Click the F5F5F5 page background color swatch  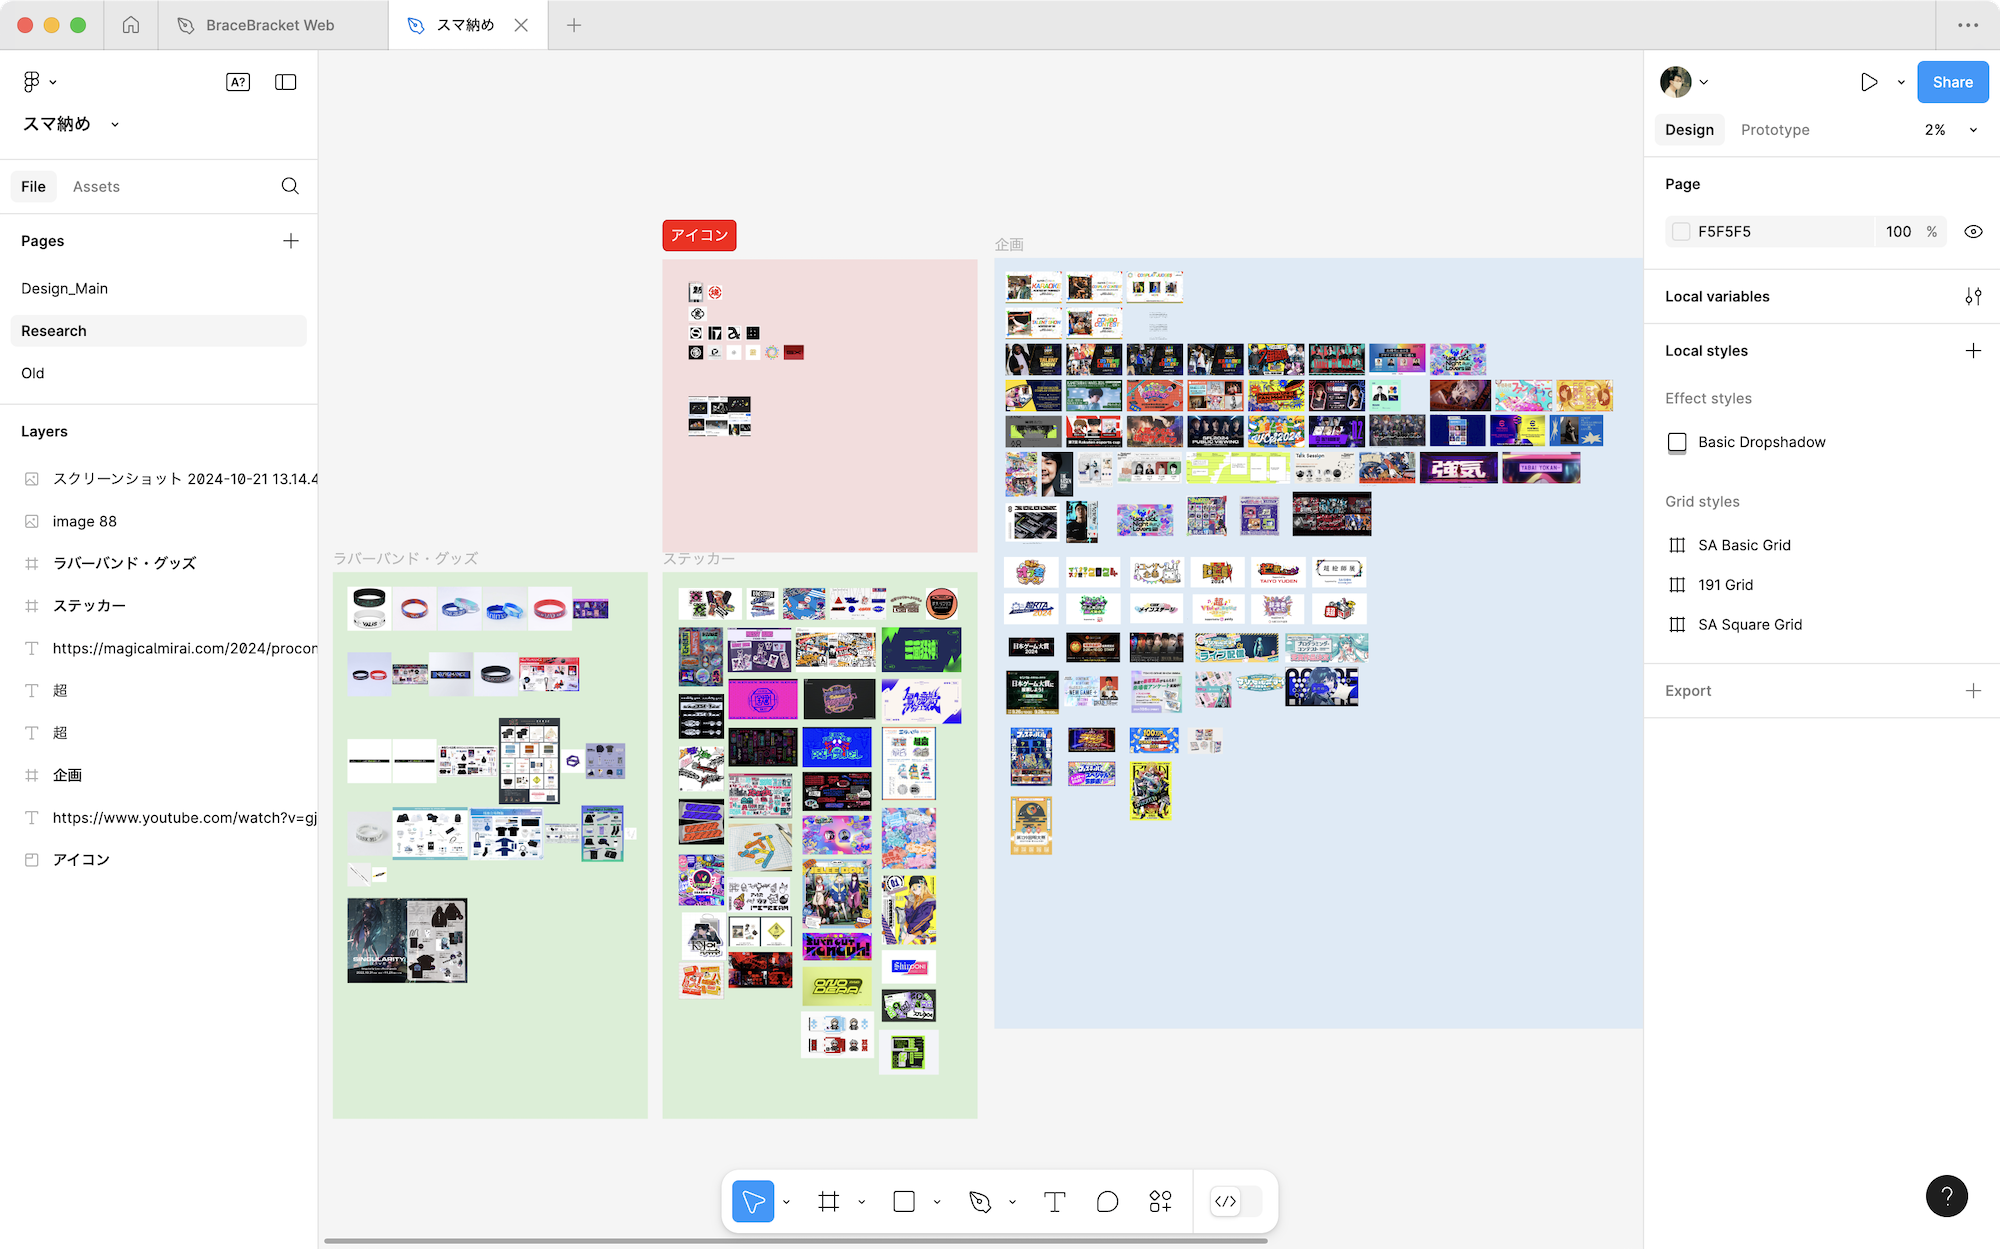click(1681, 231)
